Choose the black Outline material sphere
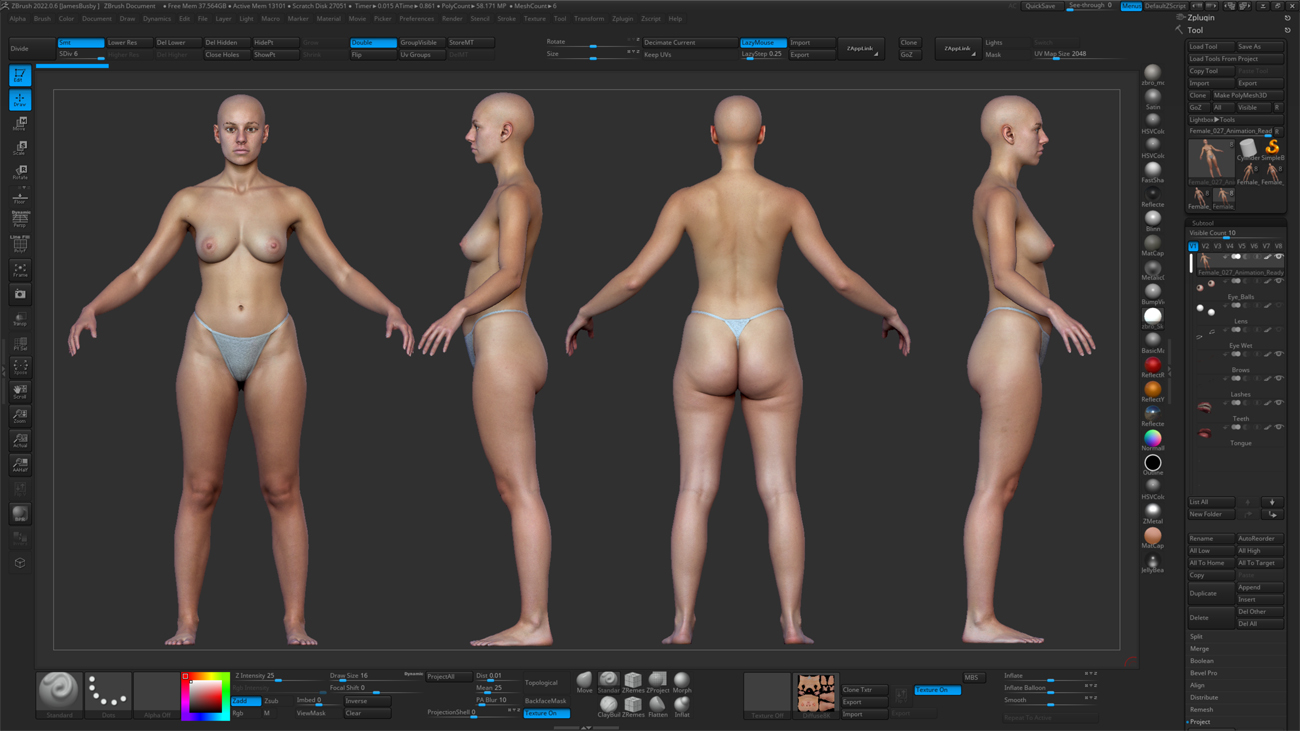Viewport: 1300px width, 731px height. point(1153,464)
